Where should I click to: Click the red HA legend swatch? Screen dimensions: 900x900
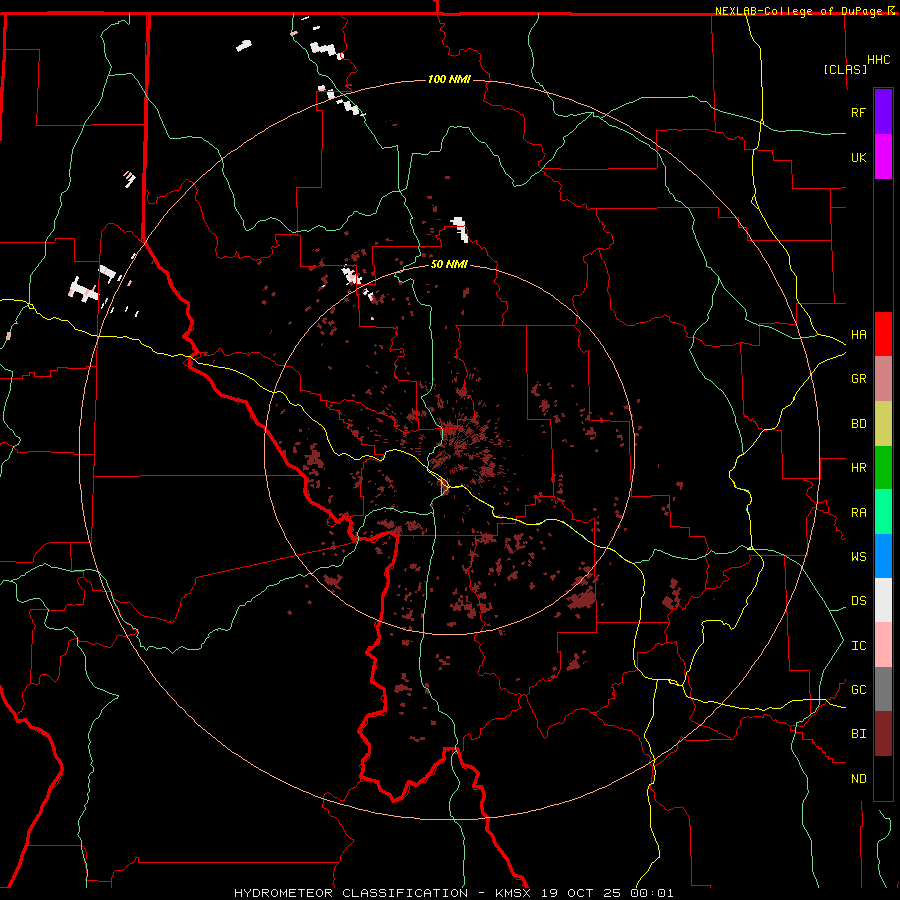click(x=883, y=334)
